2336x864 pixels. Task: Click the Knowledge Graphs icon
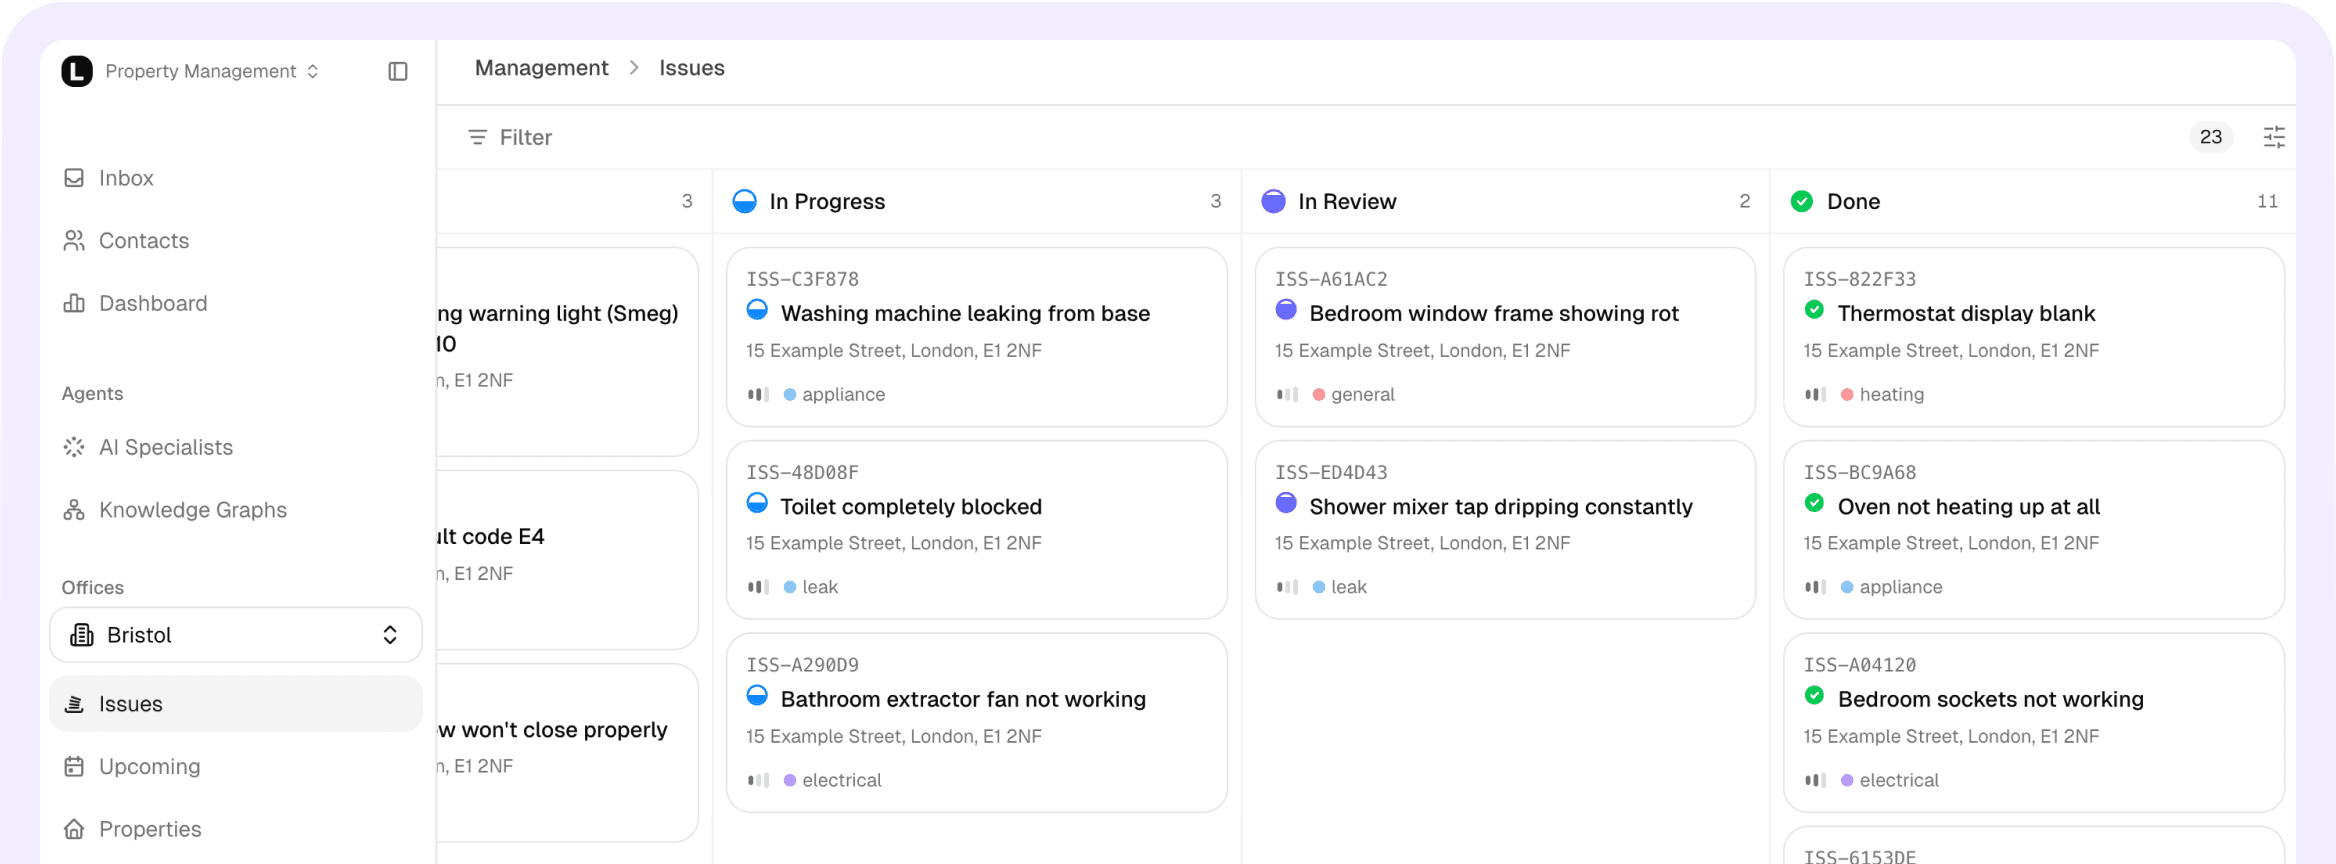pos(74,510)
